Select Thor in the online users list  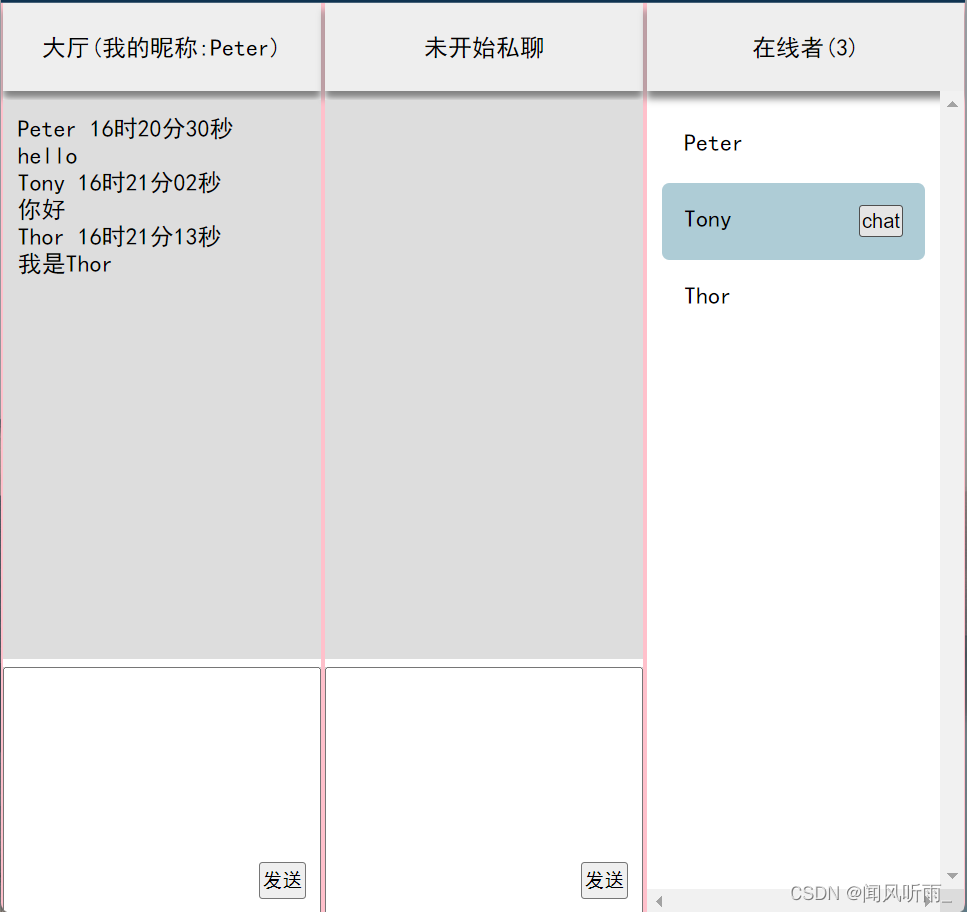coord(793,297)
